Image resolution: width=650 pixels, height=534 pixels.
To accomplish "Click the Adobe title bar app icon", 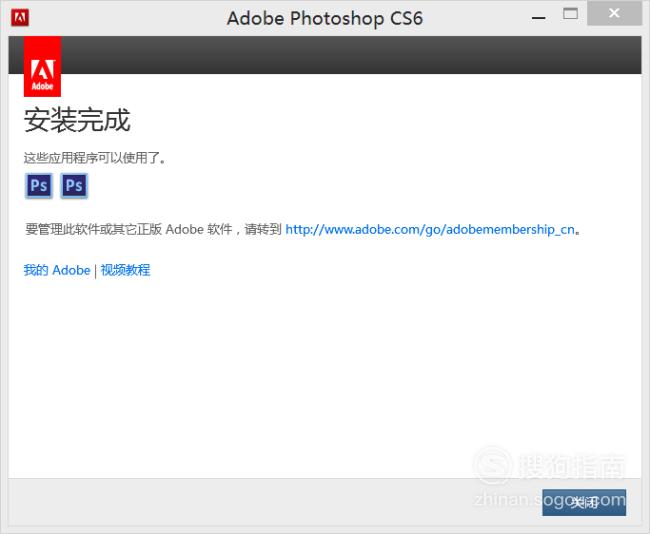I will coord(20,18).
